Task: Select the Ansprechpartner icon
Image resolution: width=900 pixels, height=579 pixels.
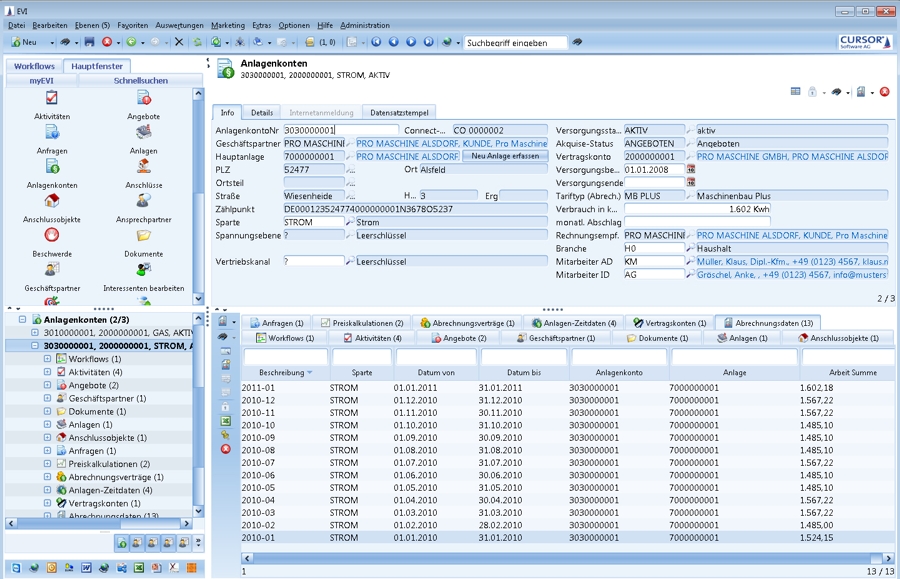Action: 144,201
